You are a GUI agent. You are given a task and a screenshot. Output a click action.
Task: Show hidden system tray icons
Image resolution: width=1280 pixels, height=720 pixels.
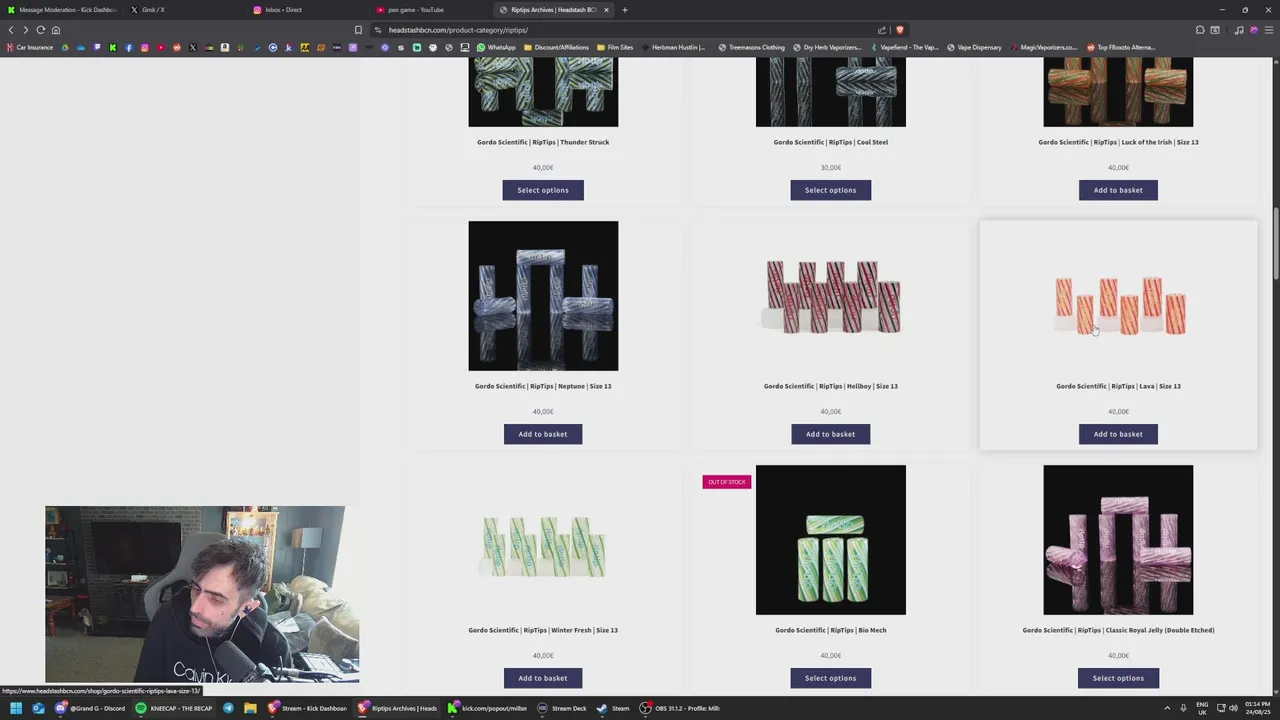1167,708
